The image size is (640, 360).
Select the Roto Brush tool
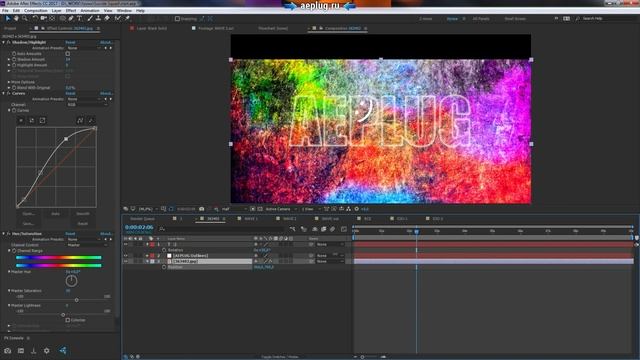click(118, 18)
